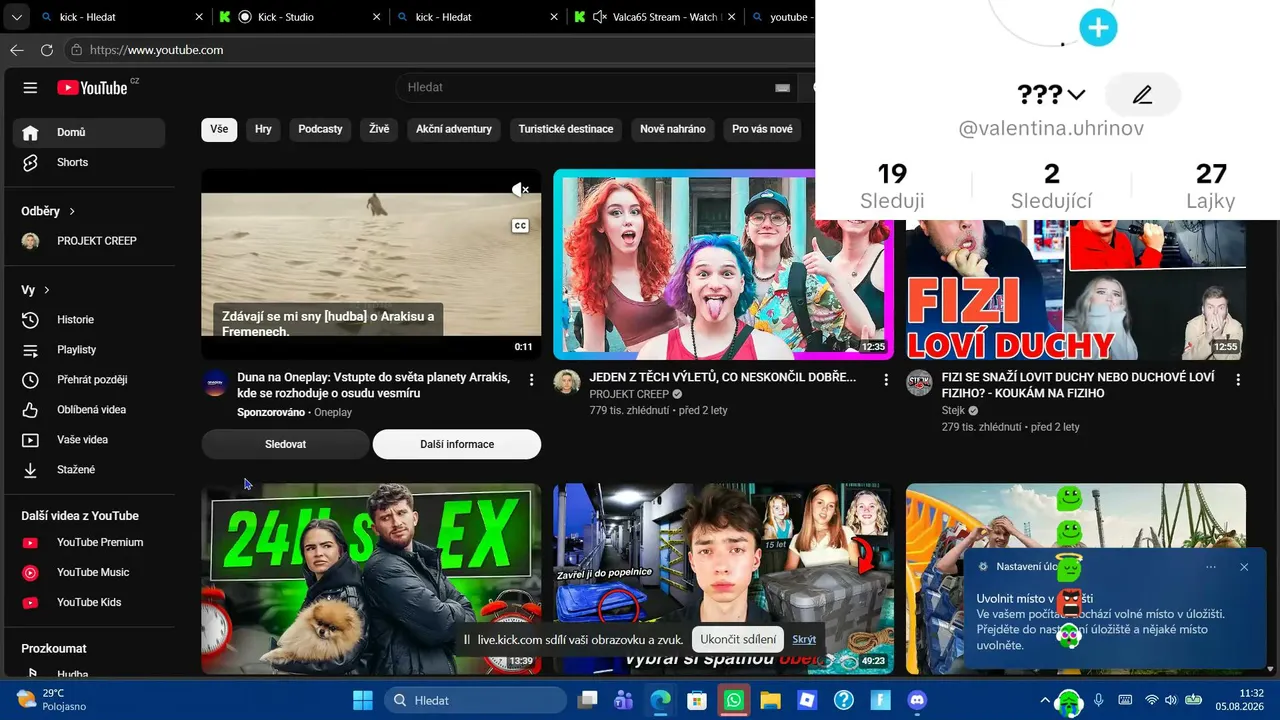Image resolution: width=1280 pixels, height=720 pixels.
Task: Open Discord from the taskbar
Action: 917,700
